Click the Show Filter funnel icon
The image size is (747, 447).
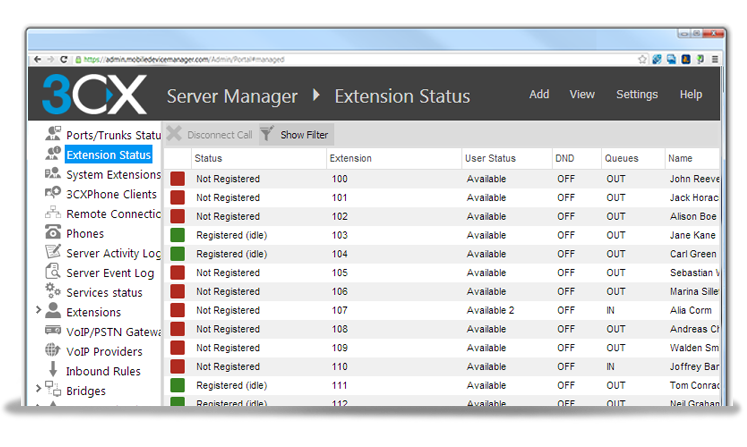[x=267, y=134]
